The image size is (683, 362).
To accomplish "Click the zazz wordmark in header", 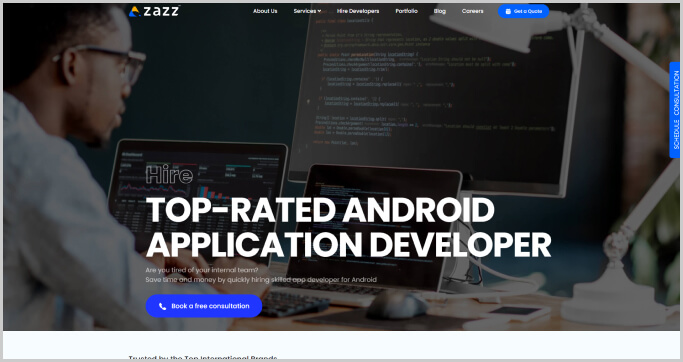I will [162, 11].
